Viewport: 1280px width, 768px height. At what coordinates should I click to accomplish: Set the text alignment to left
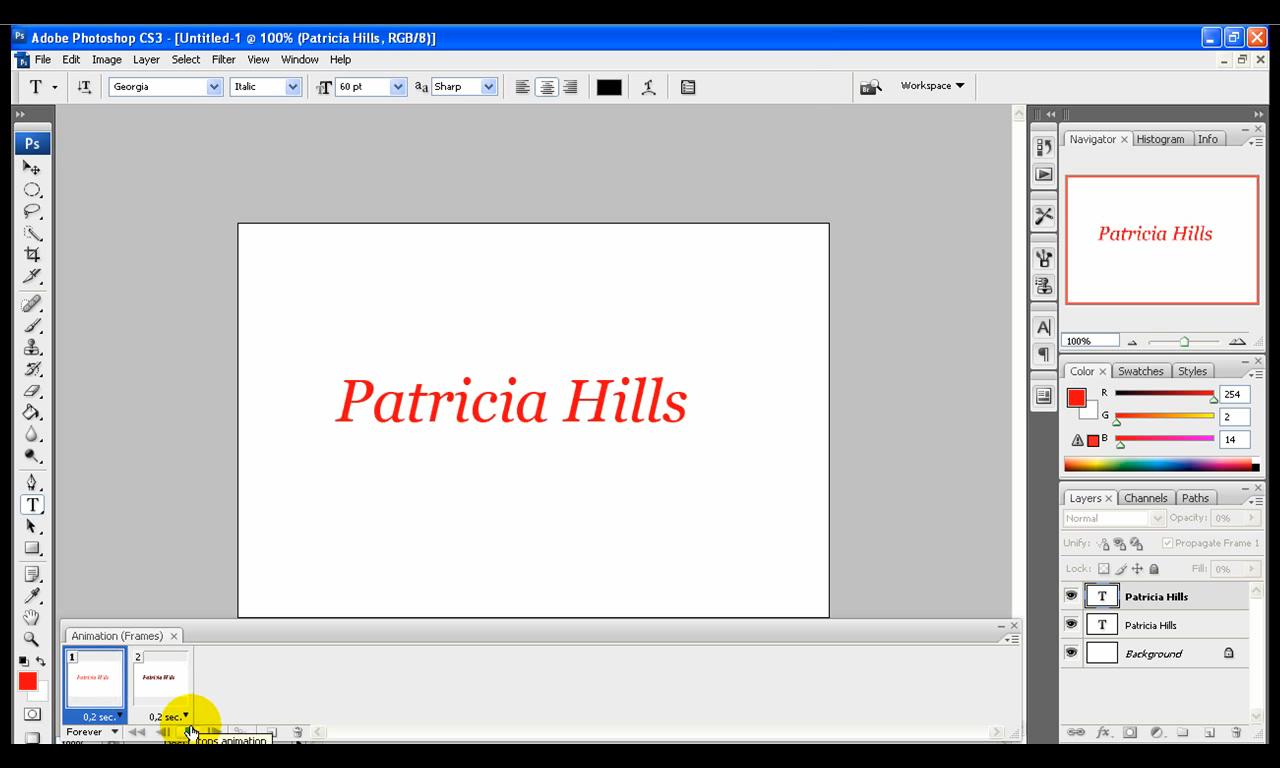tap(522, 87)
